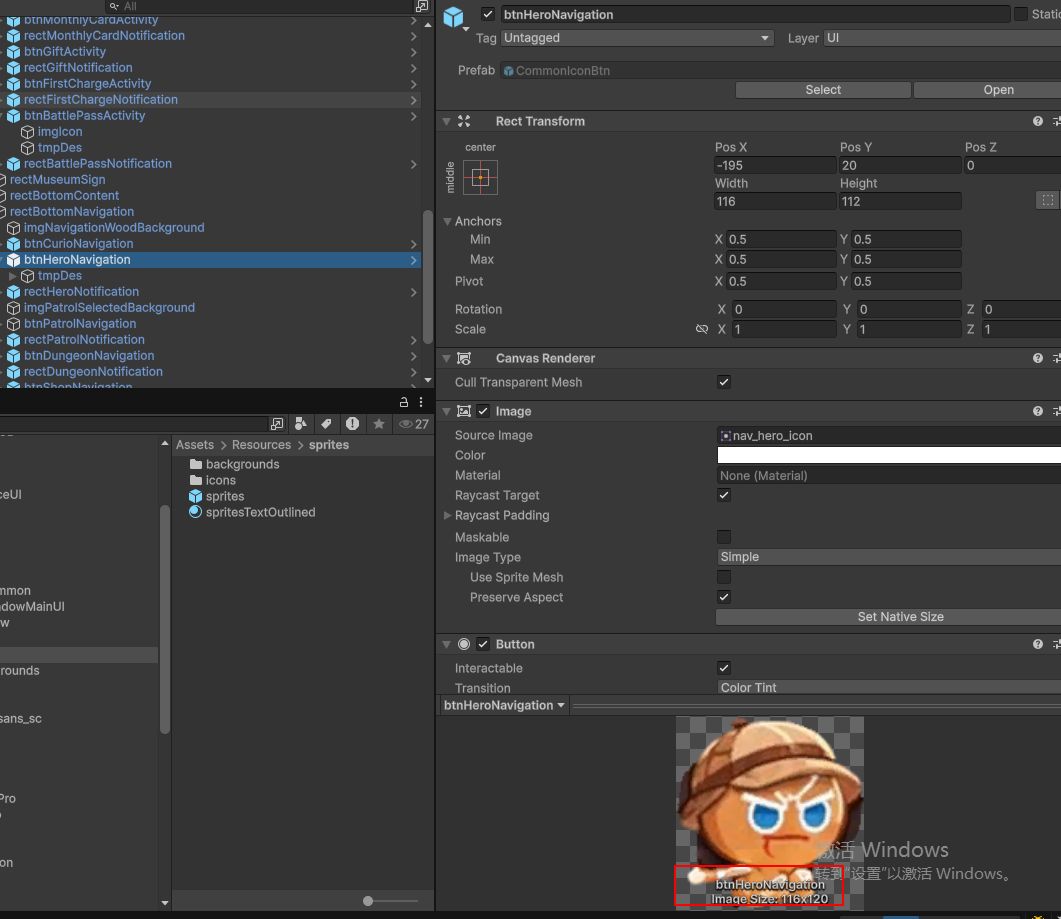Screen dimensions: 1061x919
Task: Click the Color swatch of the Image
Action: (x=888, y=455)
